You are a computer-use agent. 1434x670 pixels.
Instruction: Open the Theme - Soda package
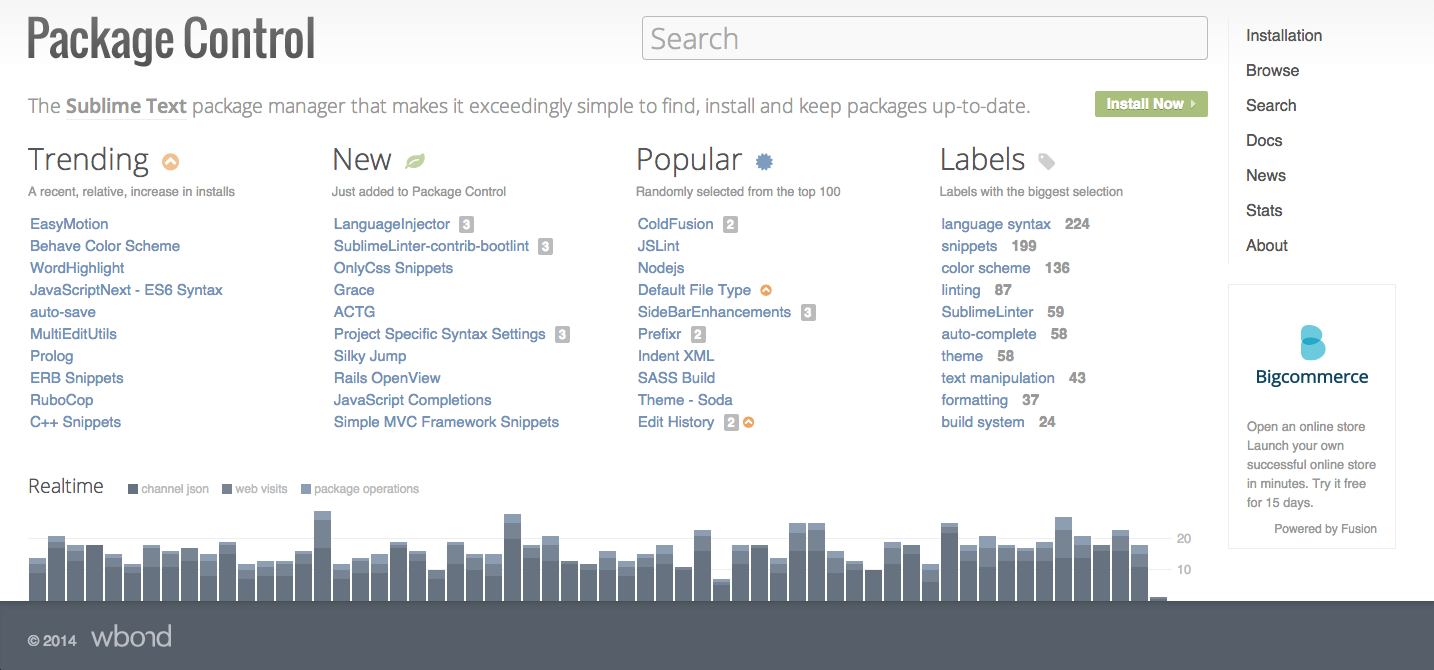[685, 400]
